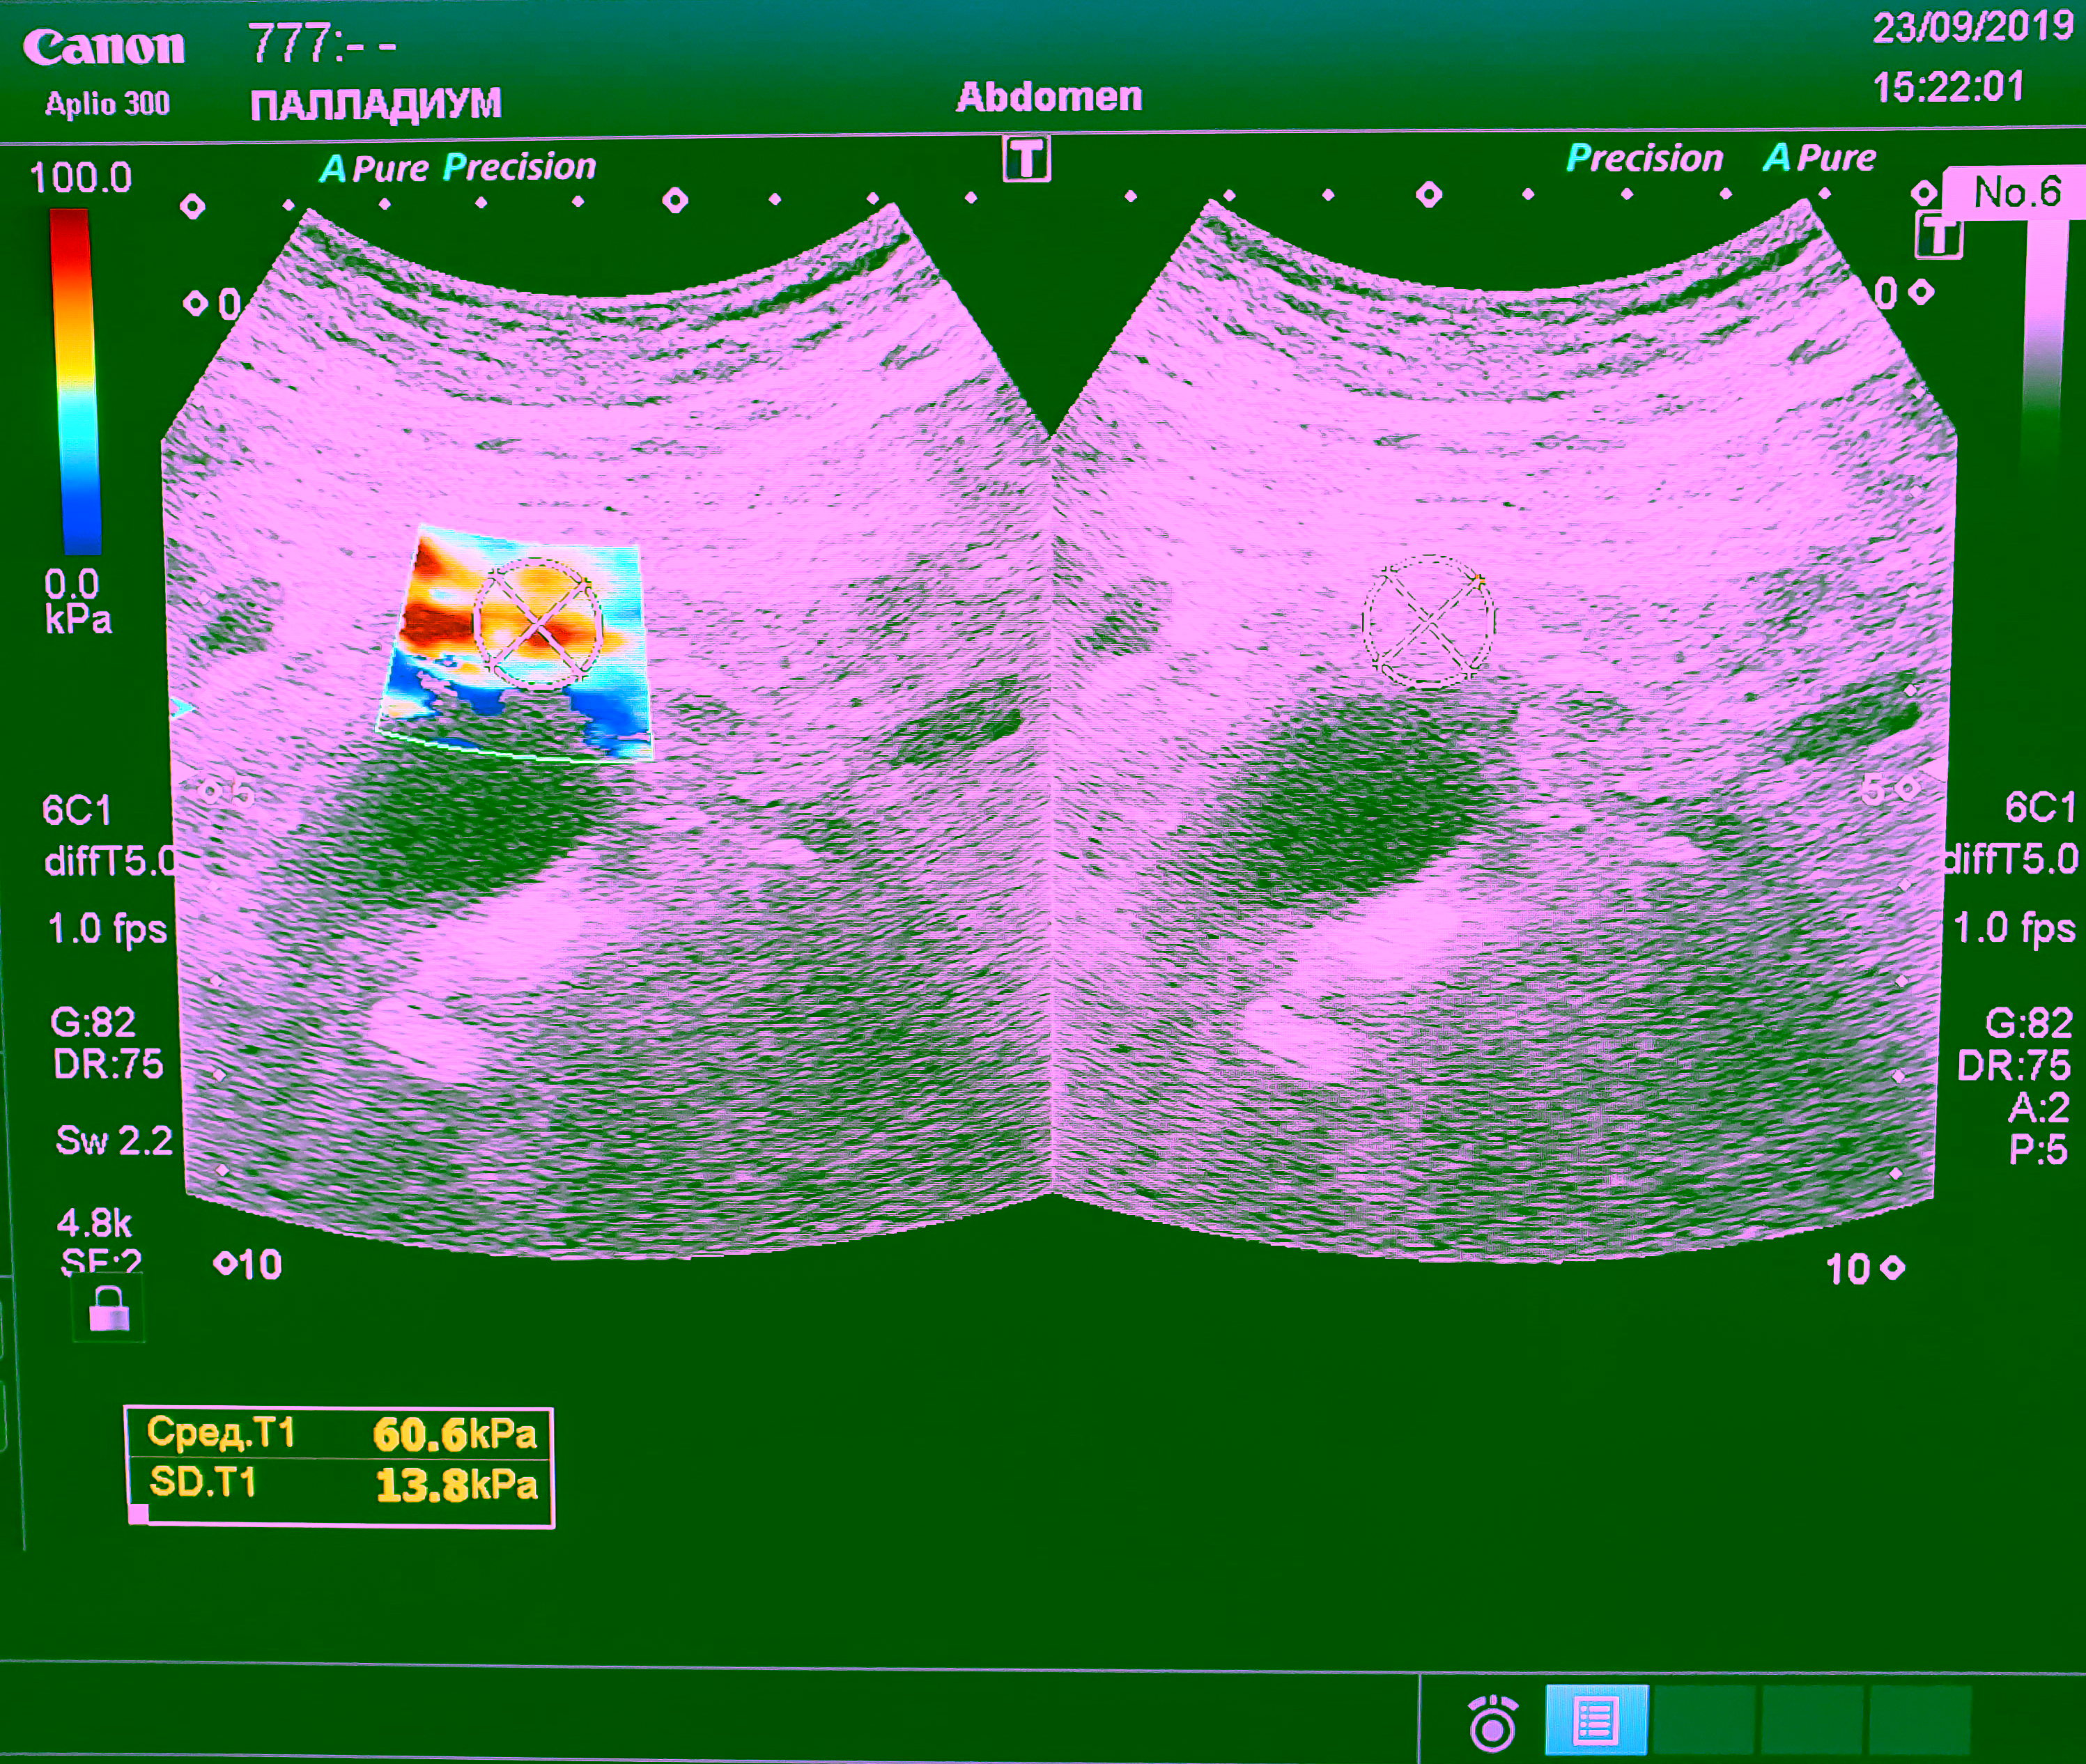Click the left depth marker 10
This screenshot has width=2086, height=1764.
click(x=260, y=1265)
